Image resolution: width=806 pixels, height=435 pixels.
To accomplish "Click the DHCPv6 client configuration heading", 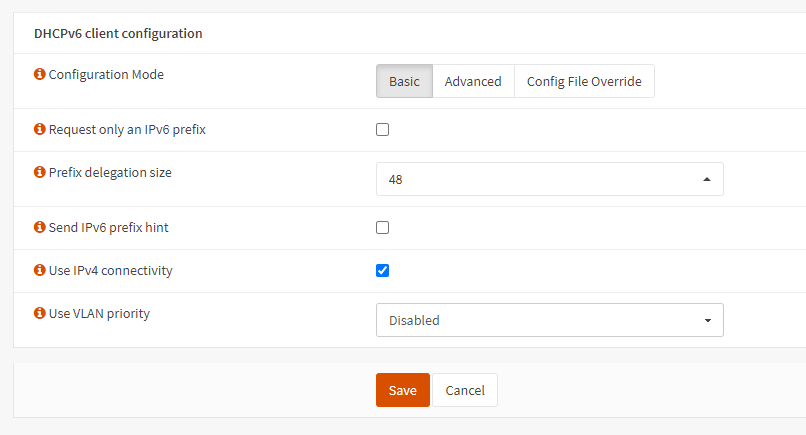I will 118,33.
